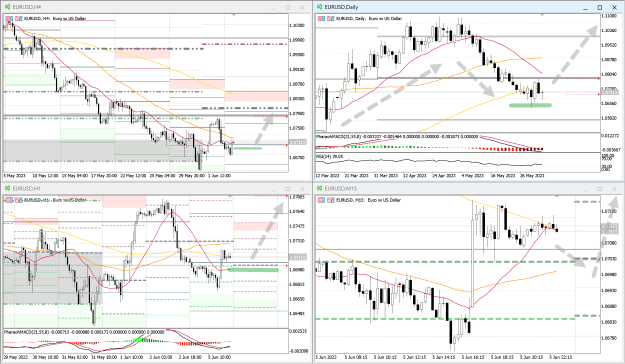Viewport: 625px width, 364px height.
Task: Click the chart shift triangle in Daily chart
Action: pyautogui.click(x=542, y=15)
